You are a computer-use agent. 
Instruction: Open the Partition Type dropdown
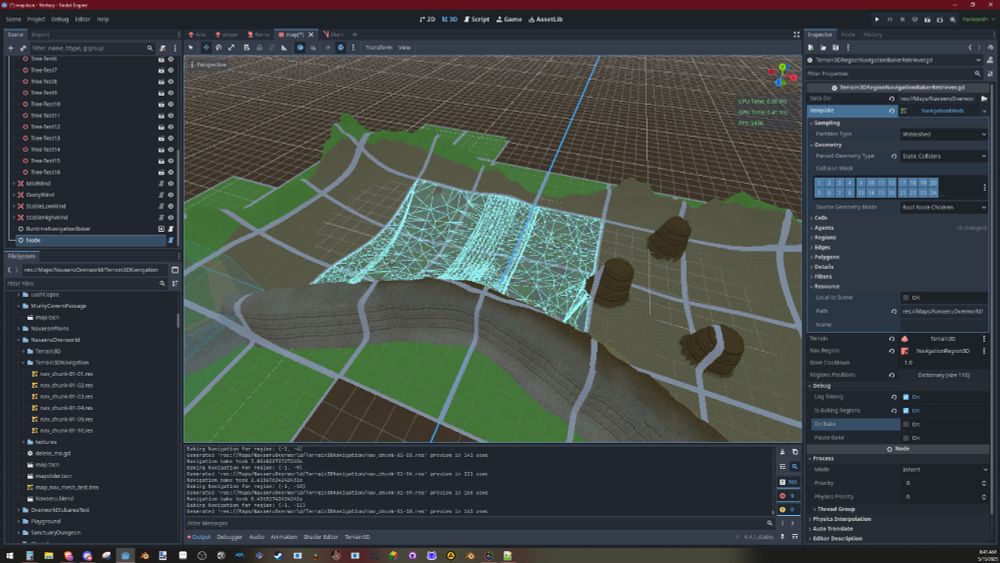coord(943,134)
